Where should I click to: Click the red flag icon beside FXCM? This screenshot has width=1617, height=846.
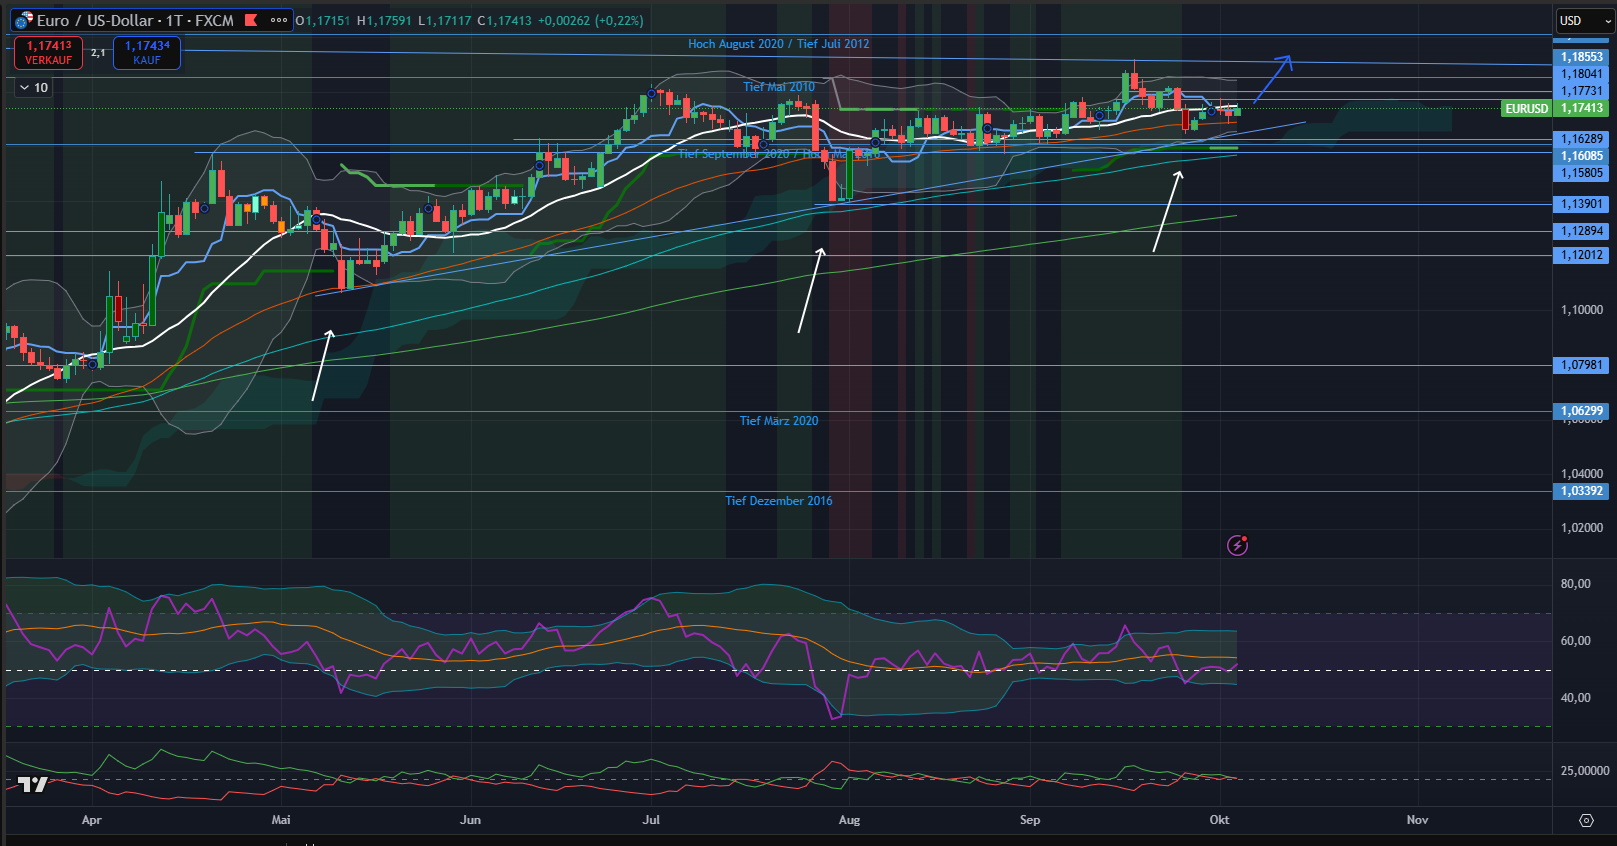coord(251,20)
